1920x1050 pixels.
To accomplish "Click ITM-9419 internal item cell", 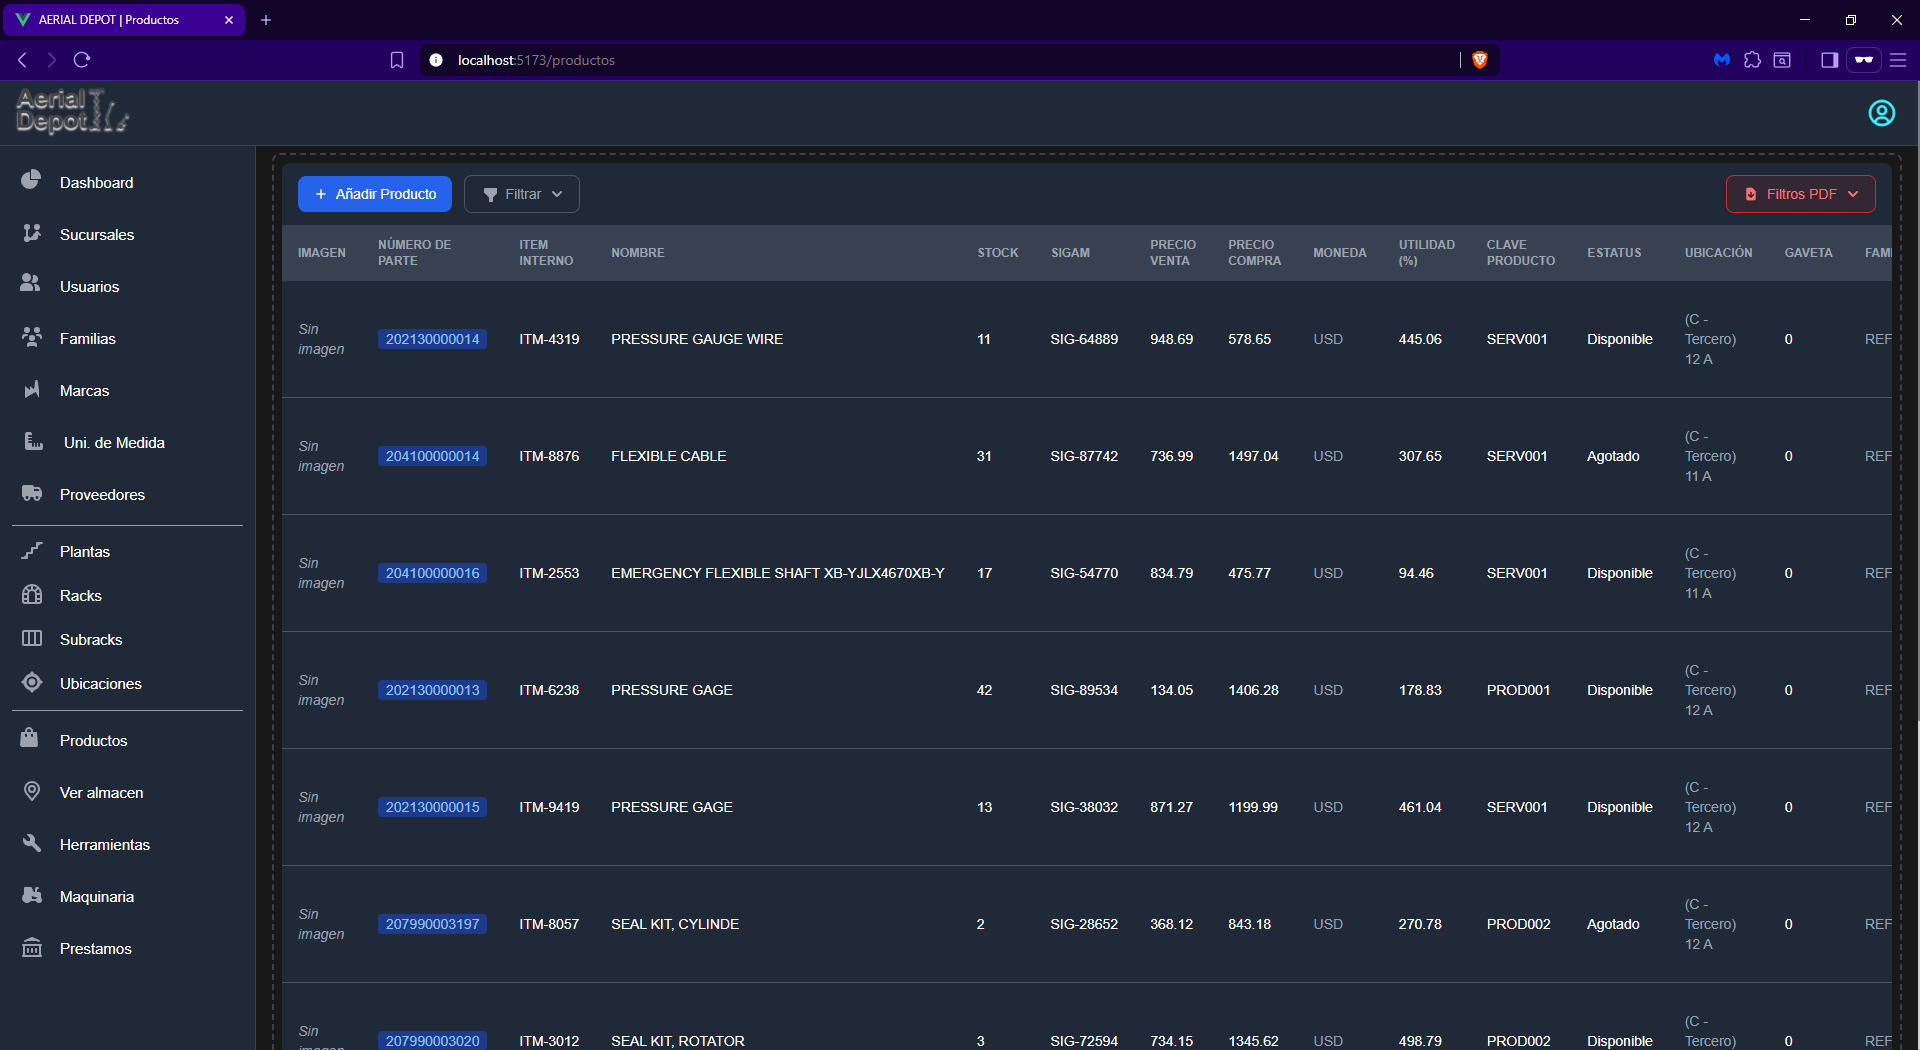I will [549, 807].
